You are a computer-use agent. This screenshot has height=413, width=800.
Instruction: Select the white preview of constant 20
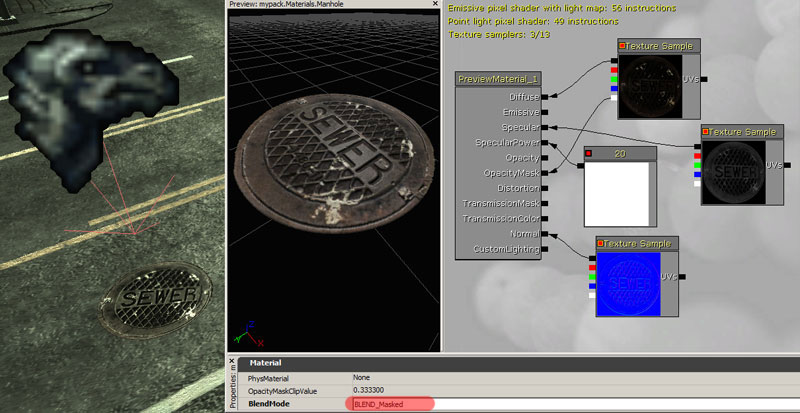(x=616, y=194)
